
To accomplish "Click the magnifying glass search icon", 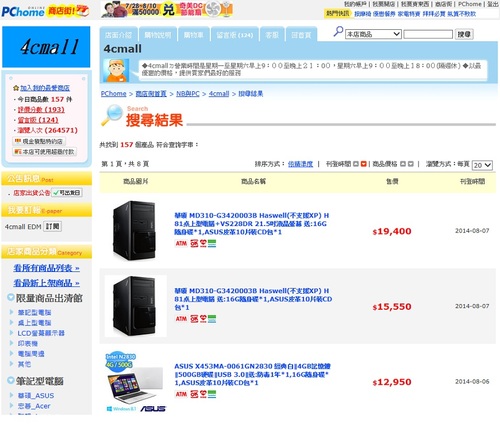I will pos(338,32).
